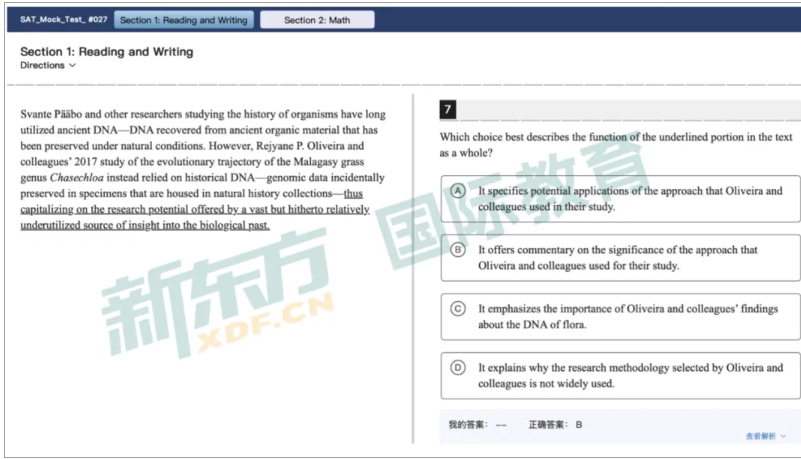Expand 查看解析 to view the explanation
The height and width of the screenshot is (459, 801).
(x=760, y=436)
